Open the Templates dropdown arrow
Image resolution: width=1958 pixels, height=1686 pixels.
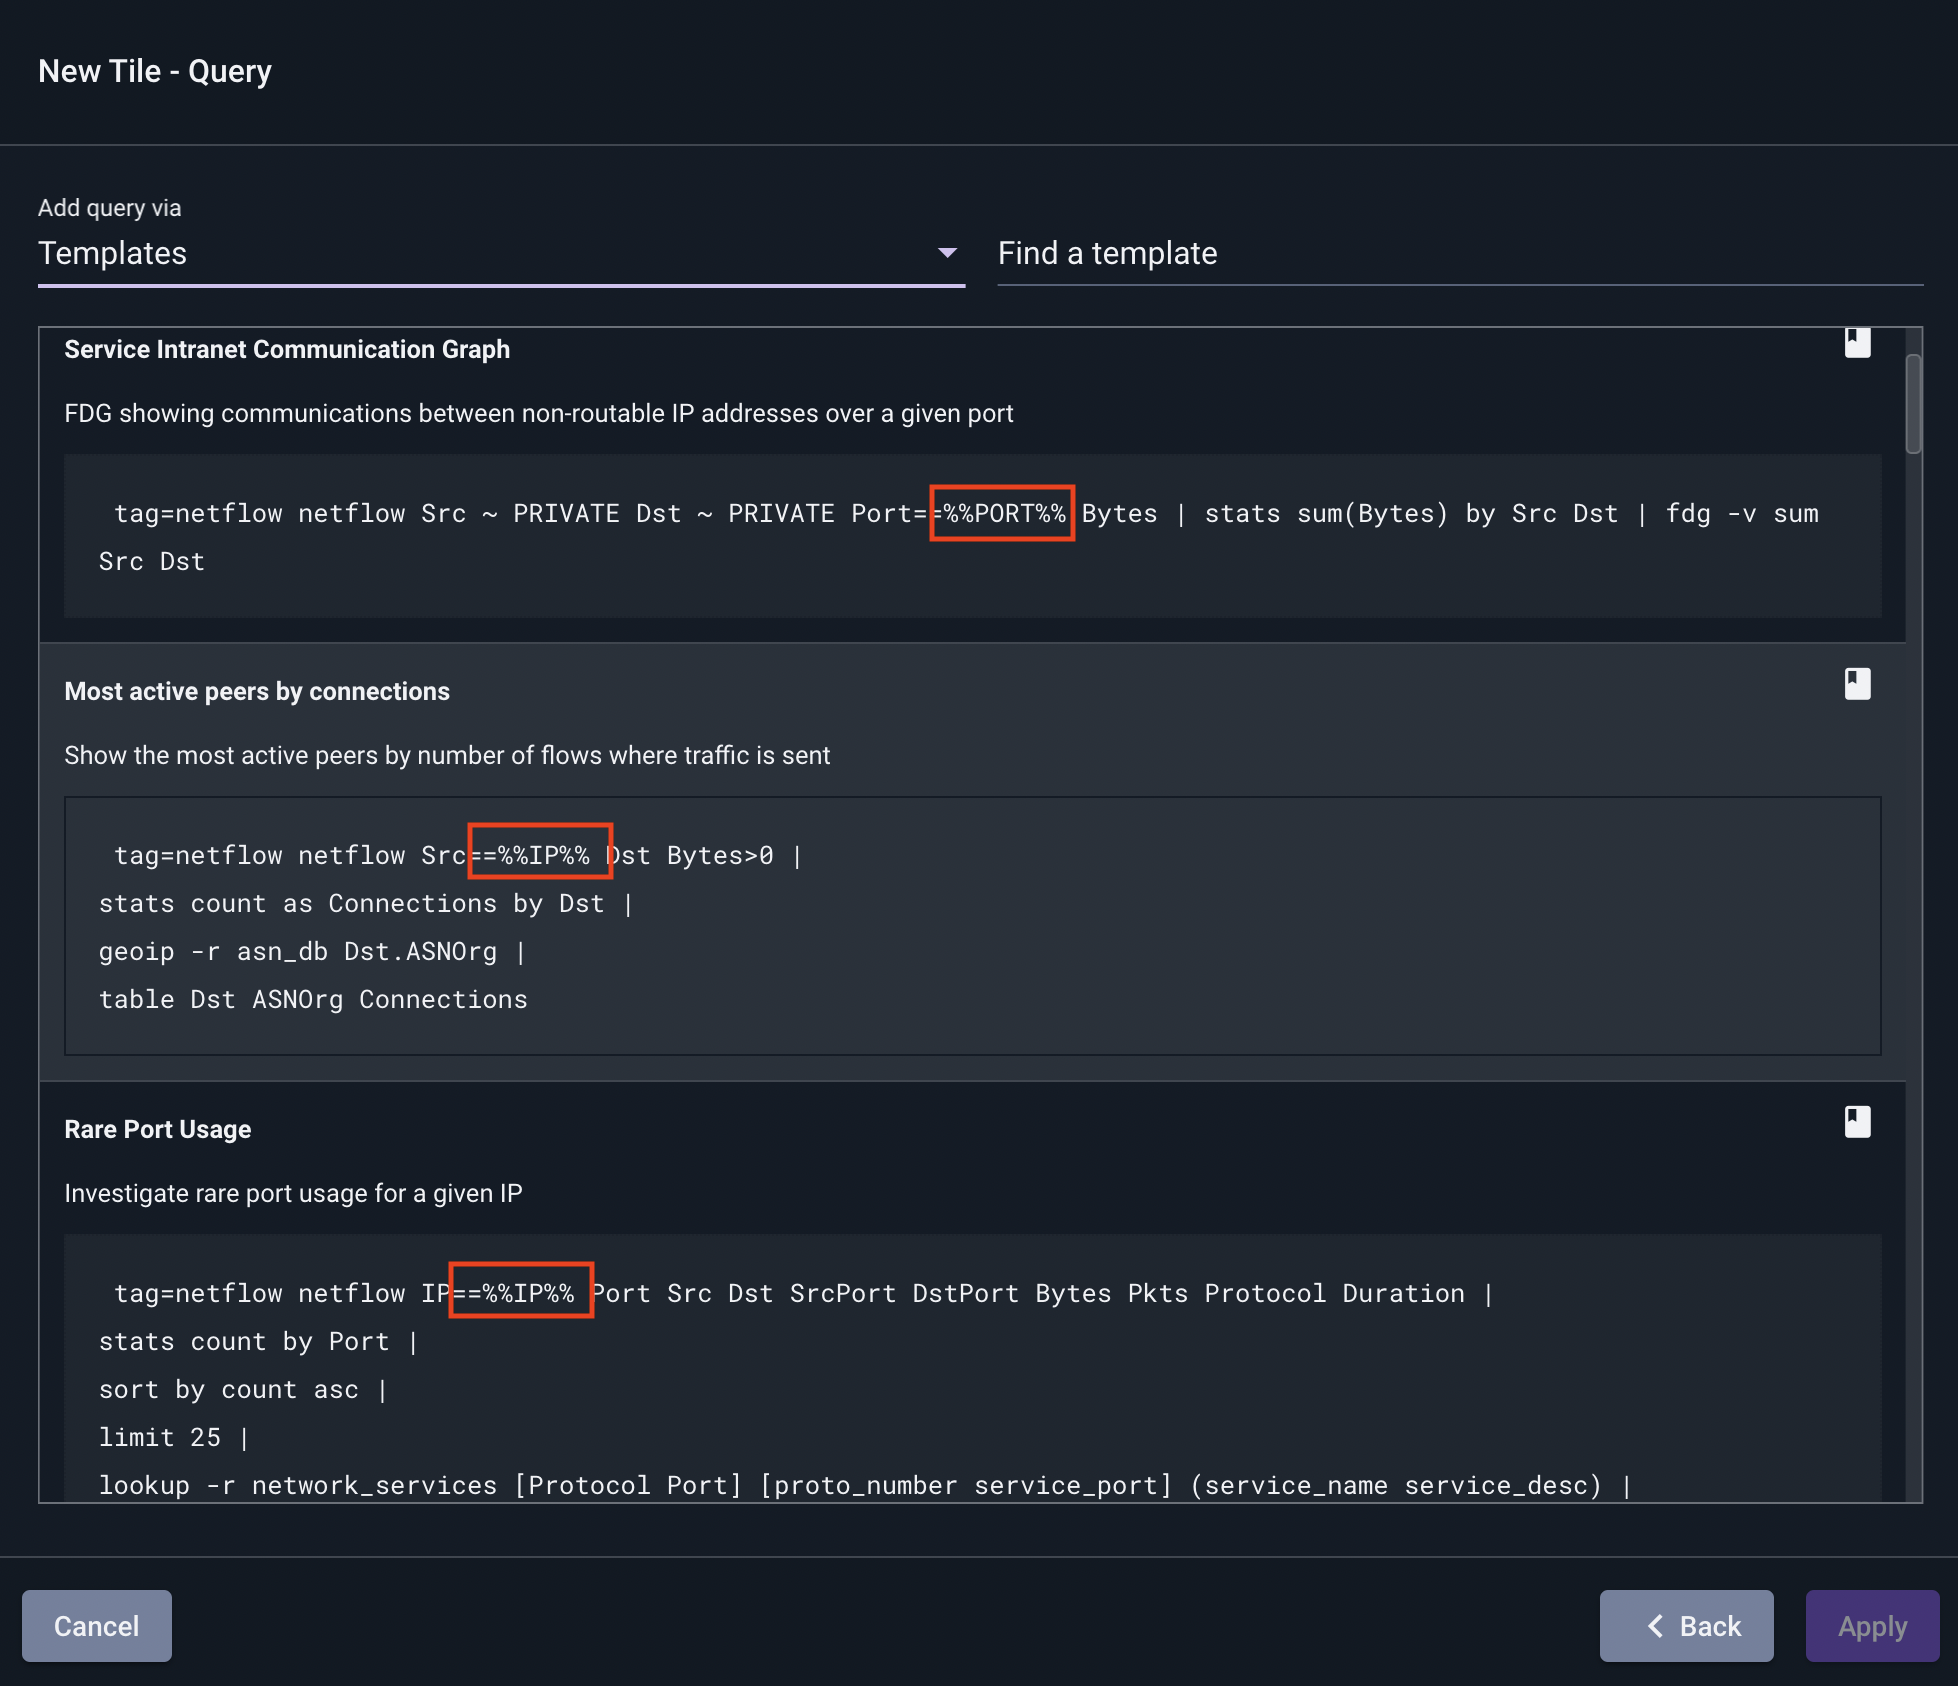(947, 253)
